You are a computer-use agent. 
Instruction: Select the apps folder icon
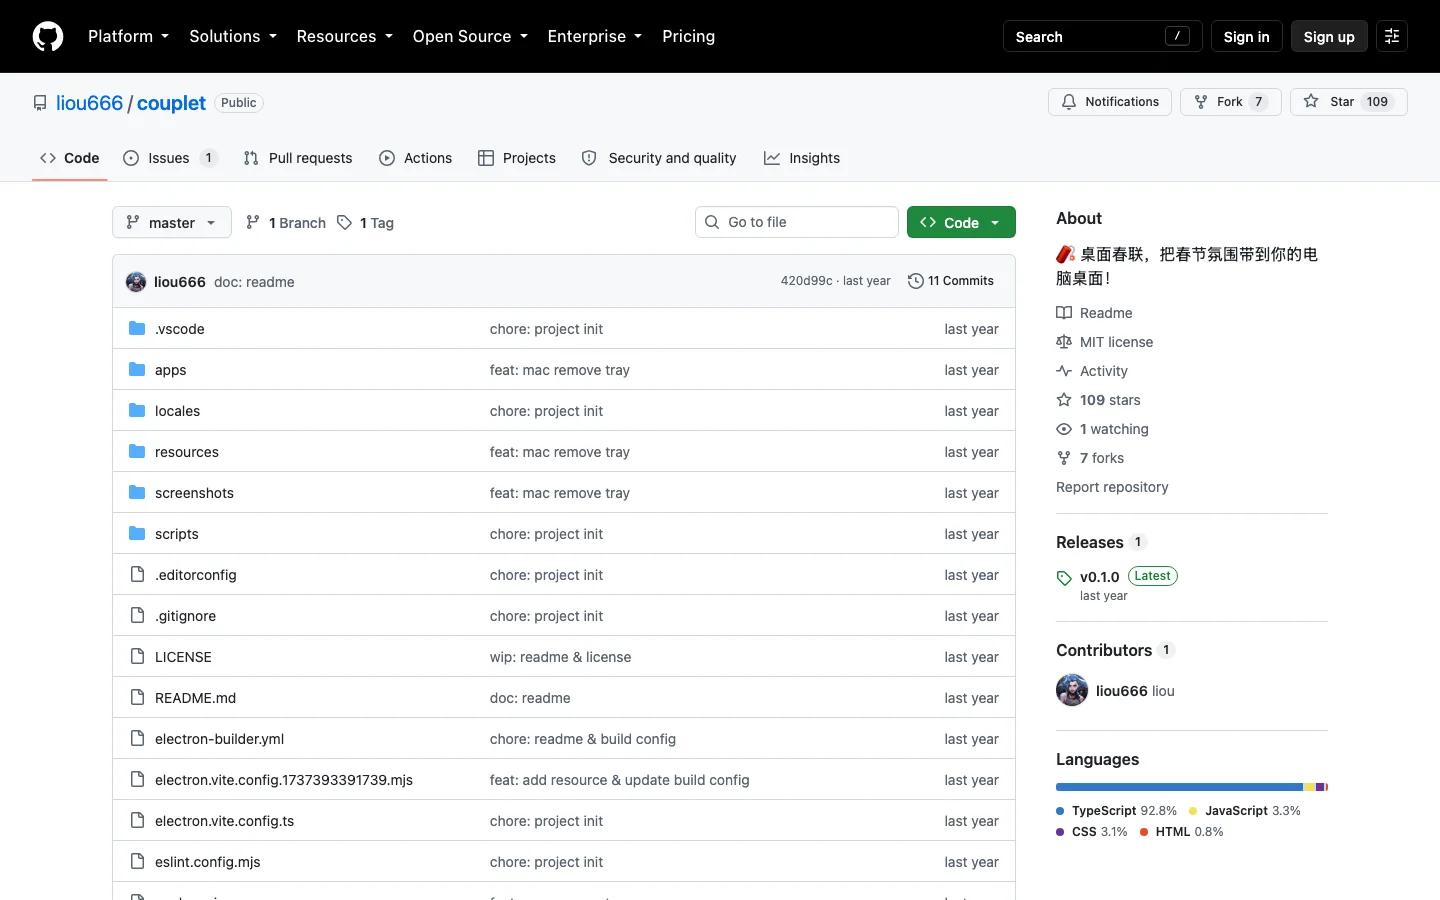137,370
